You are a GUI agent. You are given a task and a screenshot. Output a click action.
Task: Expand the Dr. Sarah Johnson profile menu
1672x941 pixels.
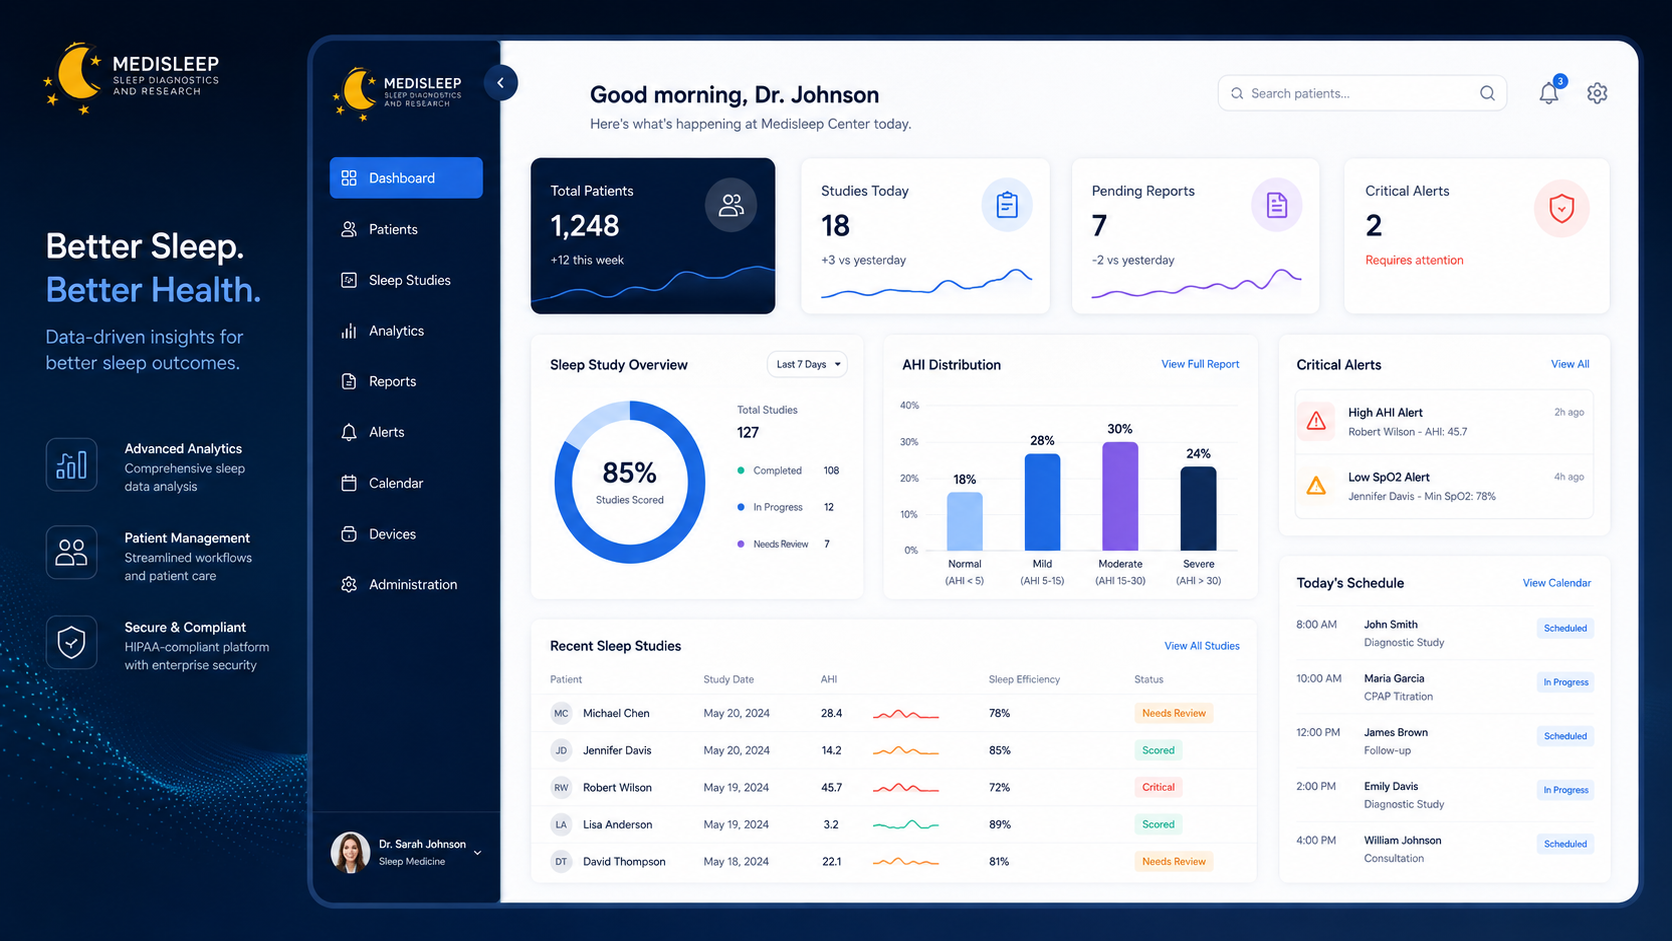point(477,853)
